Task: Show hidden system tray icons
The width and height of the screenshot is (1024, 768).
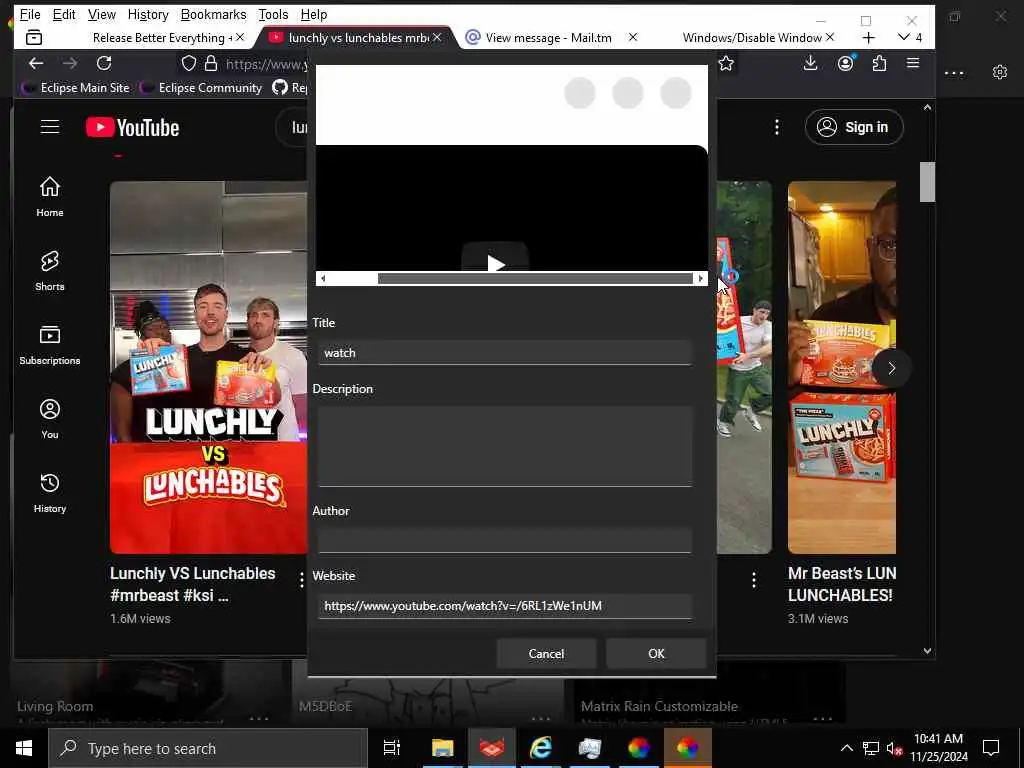Action: pyautogui.click(x=846, y=748)
